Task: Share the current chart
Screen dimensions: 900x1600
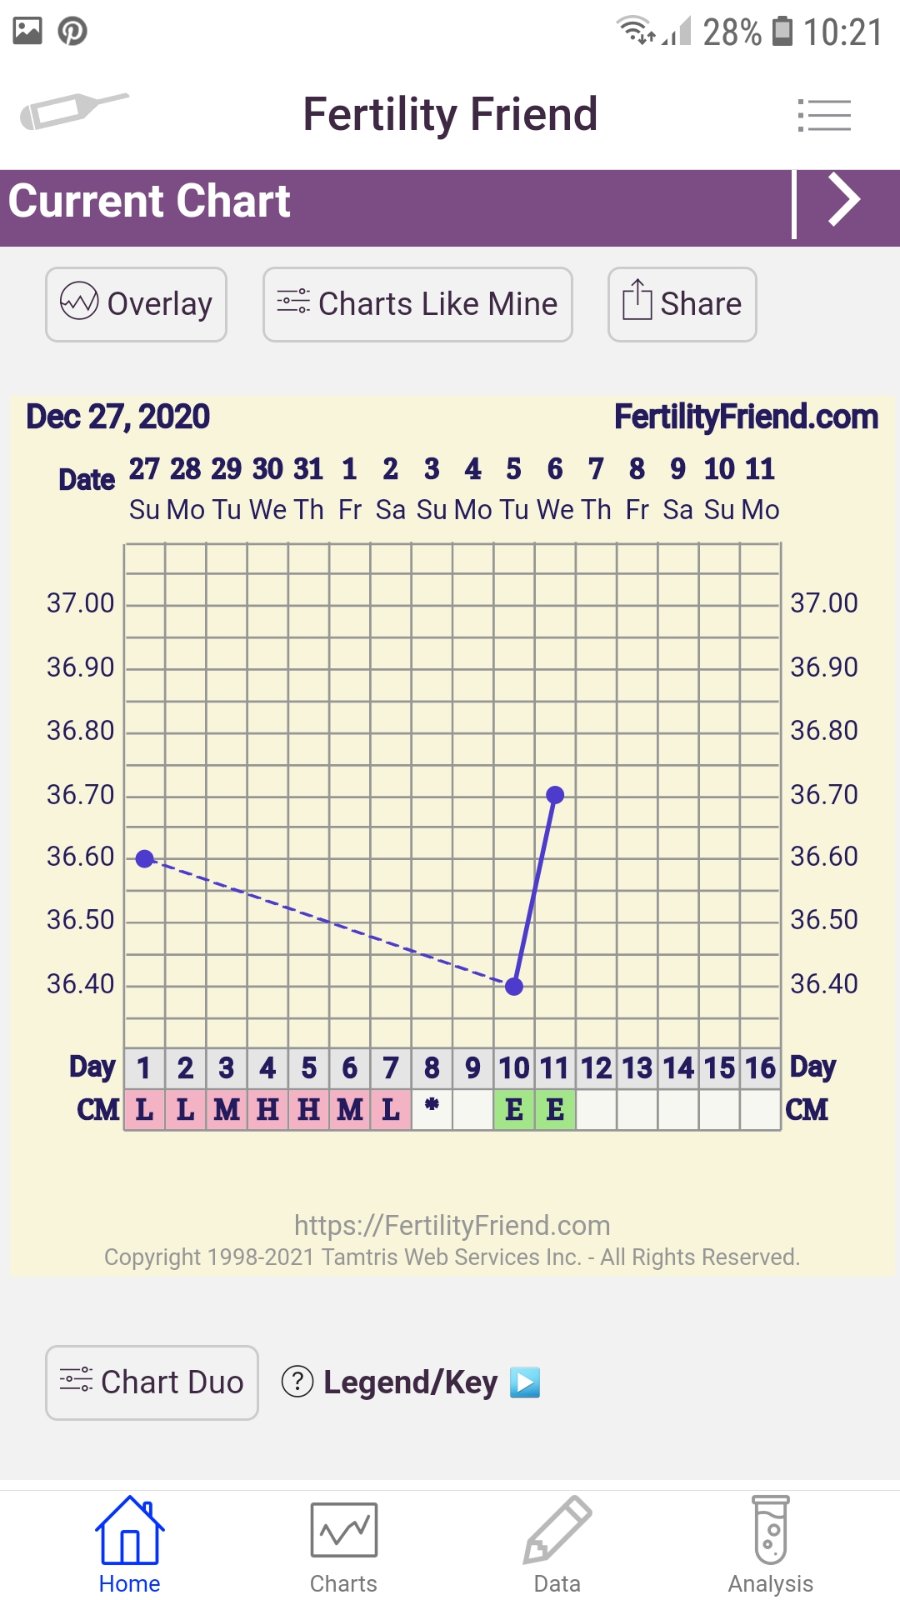Action: tap(682, 304)
